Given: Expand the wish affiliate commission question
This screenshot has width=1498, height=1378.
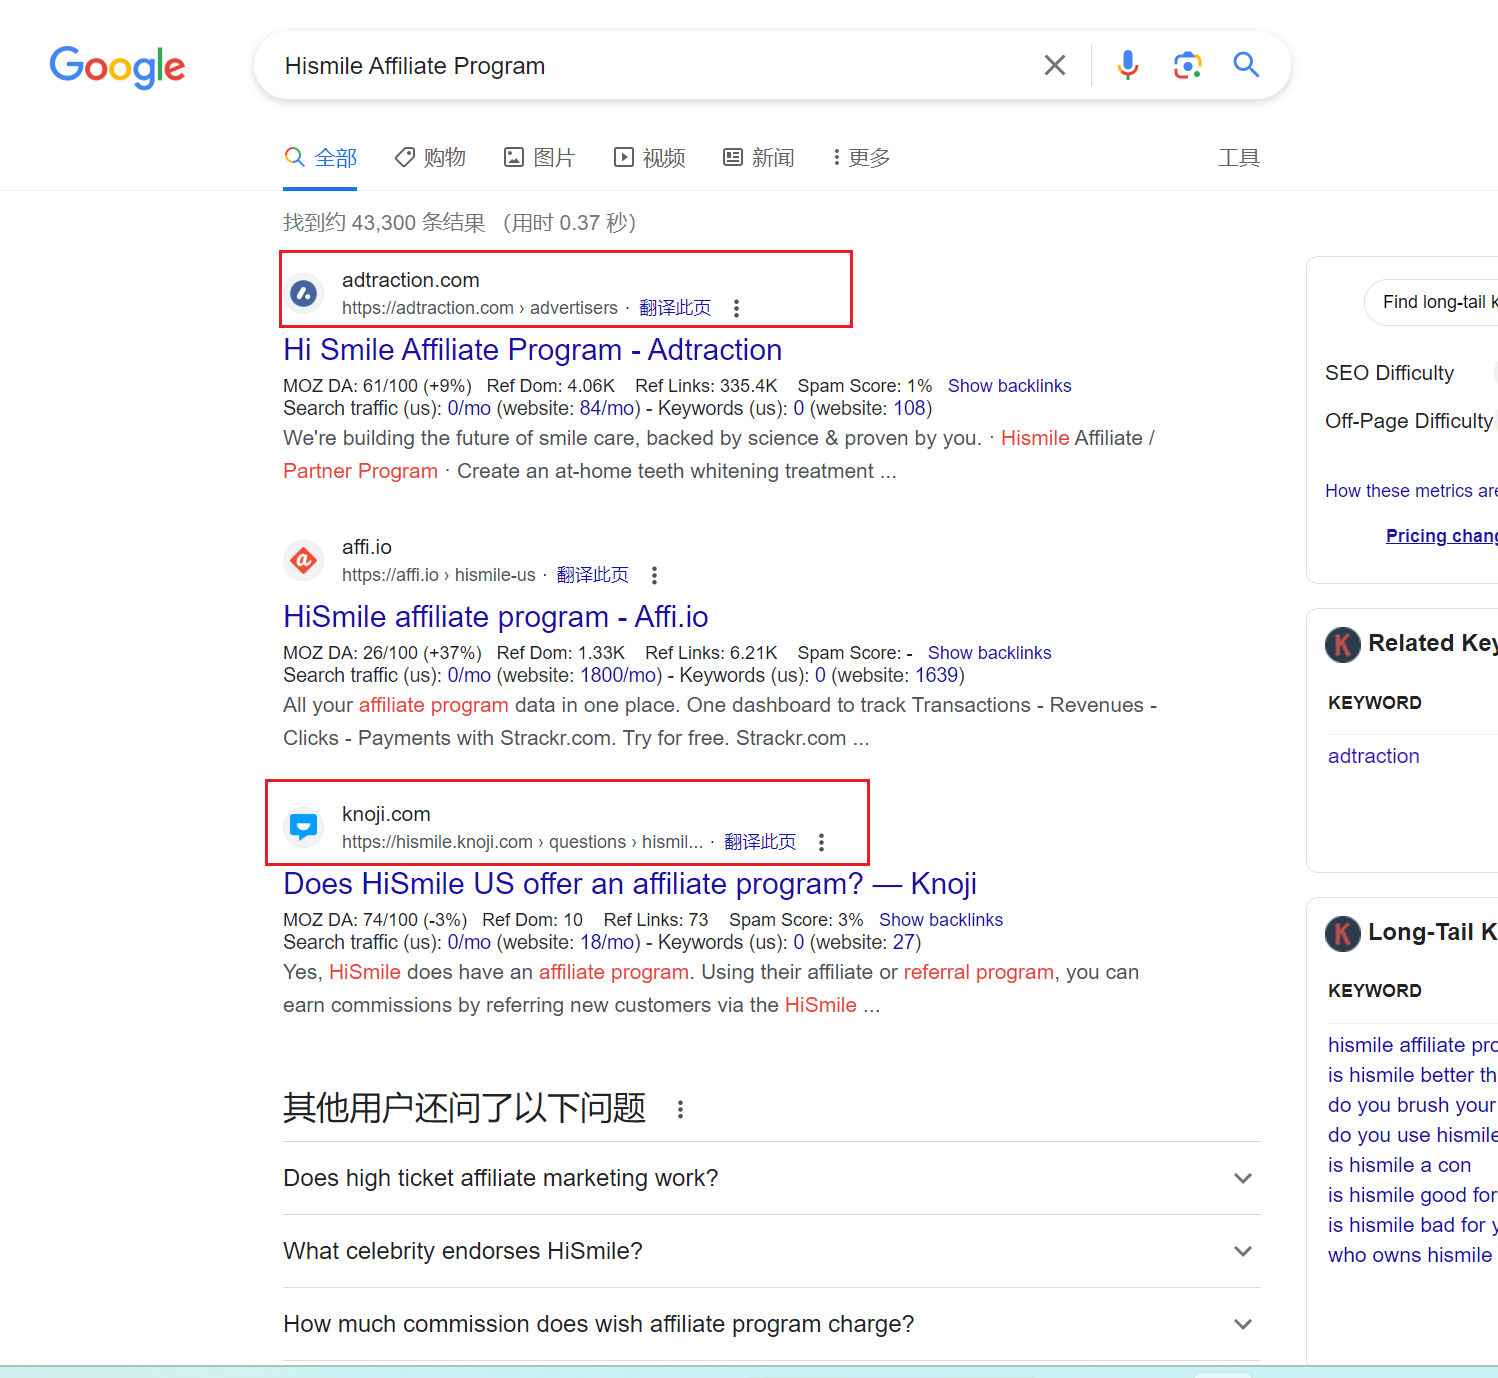Looking at the screenshot, I should tap(1242, 1324).
